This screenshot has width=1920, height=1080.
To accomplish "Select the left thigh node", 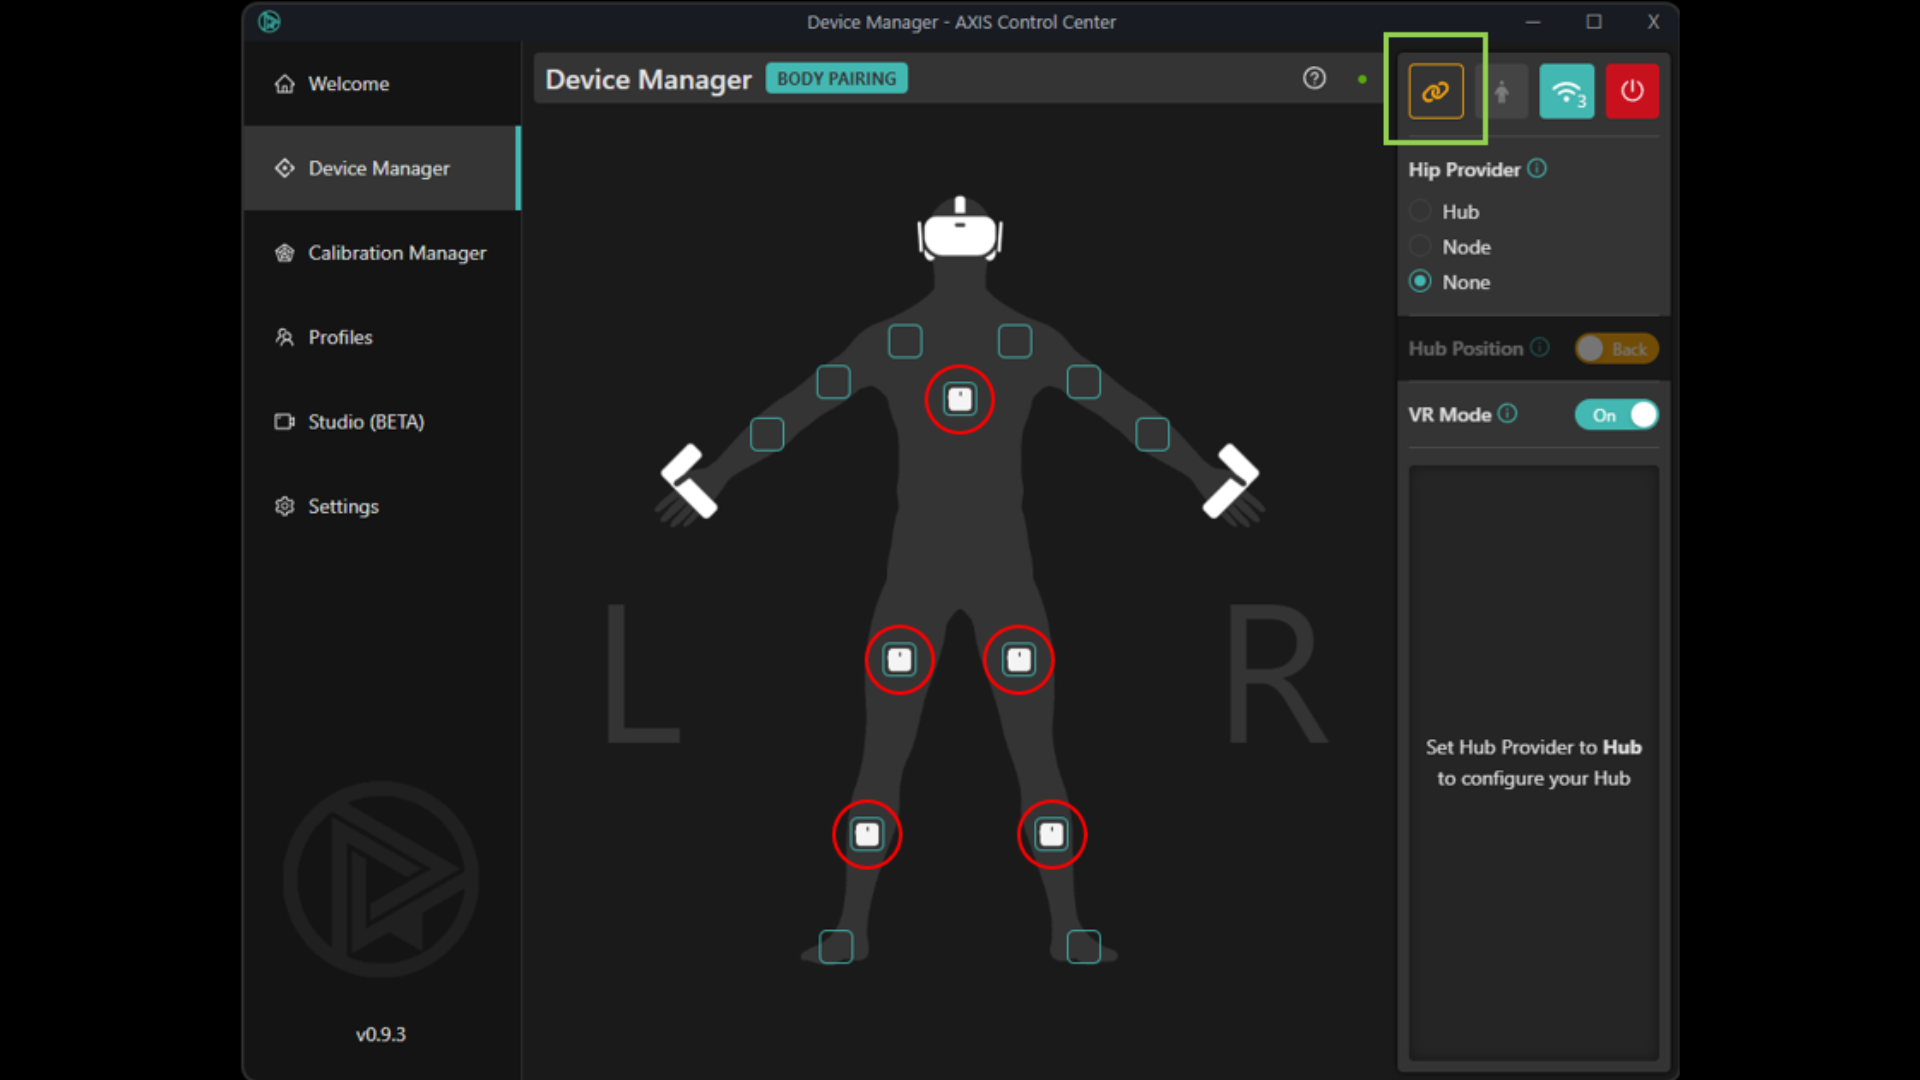I will click(x=899, y=660).
